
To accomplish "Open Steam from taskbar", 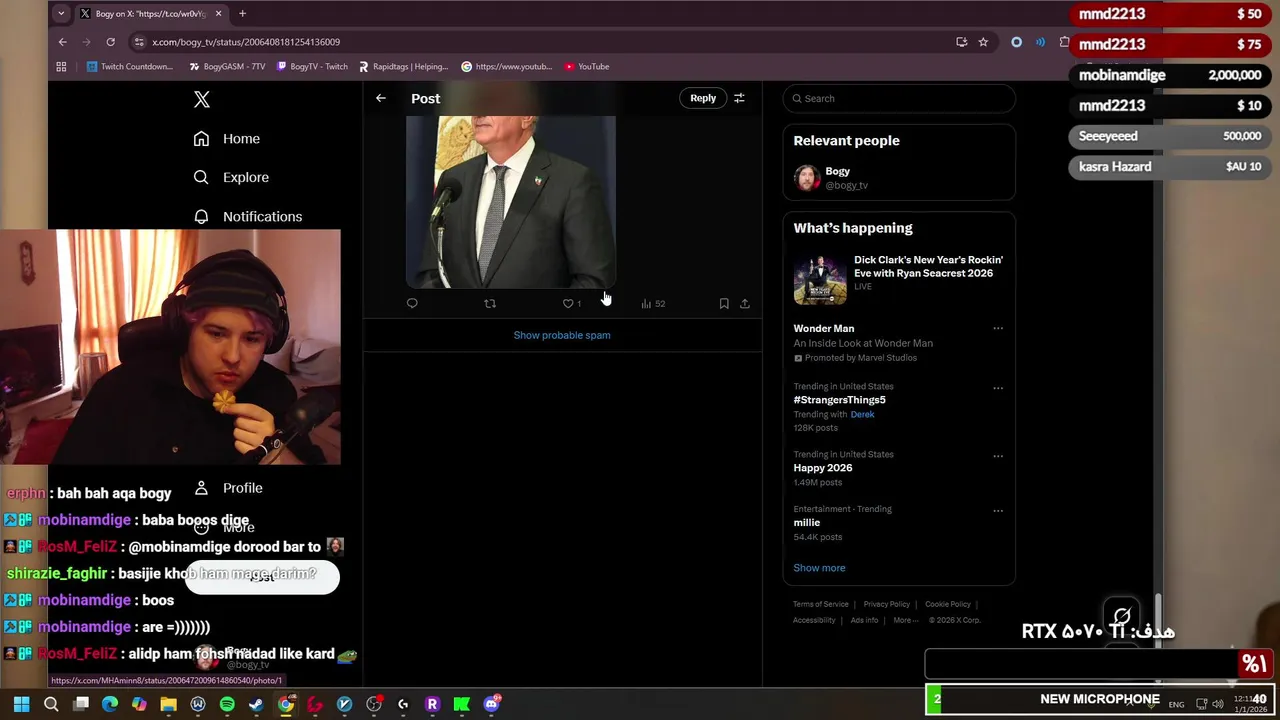I will [256, 704].
